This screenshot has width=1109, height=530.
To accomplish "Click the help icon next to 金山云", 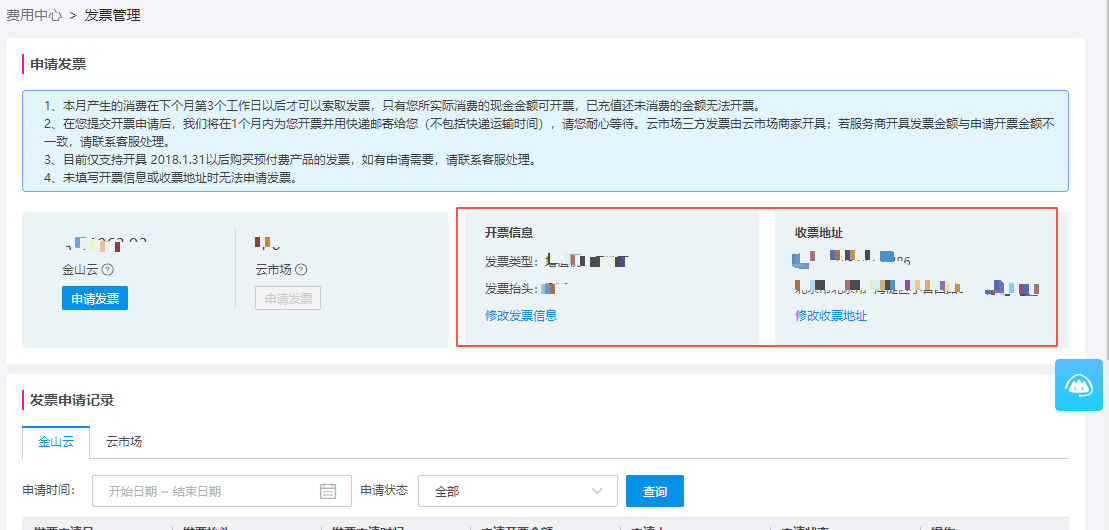I will click(x=108, y=270).
